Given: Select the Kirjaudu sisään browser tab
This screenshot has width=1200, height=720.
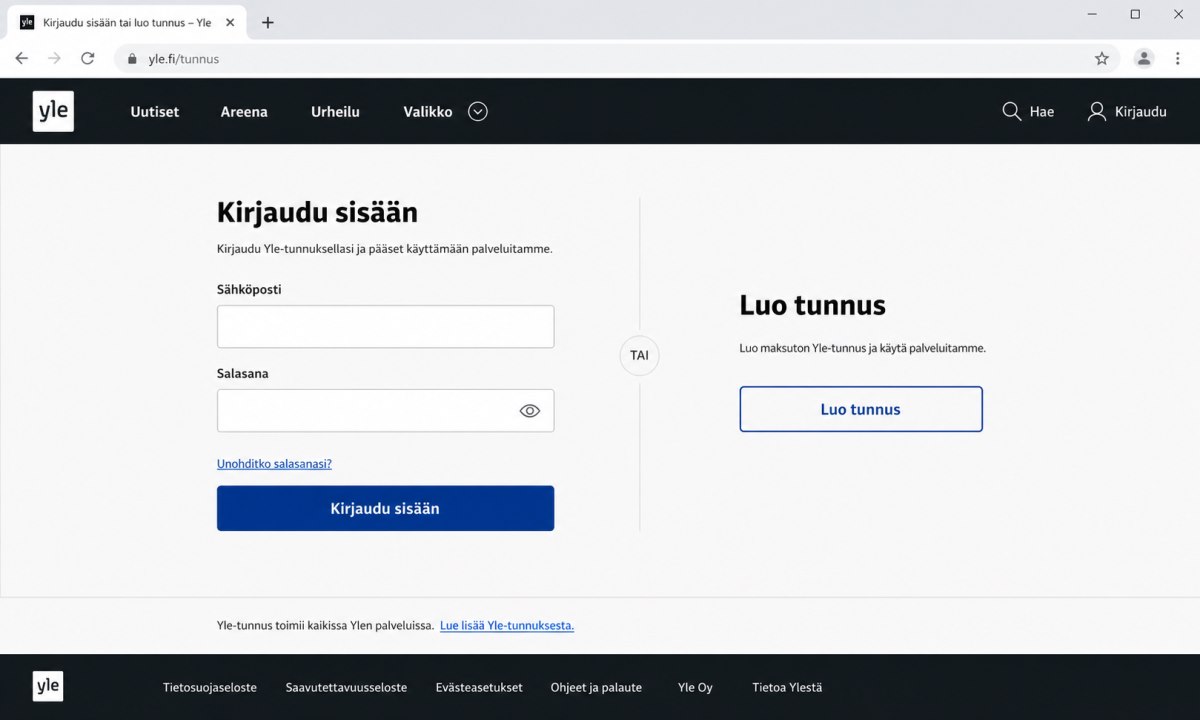Looking at the screenshot, I should coord(127,22).
